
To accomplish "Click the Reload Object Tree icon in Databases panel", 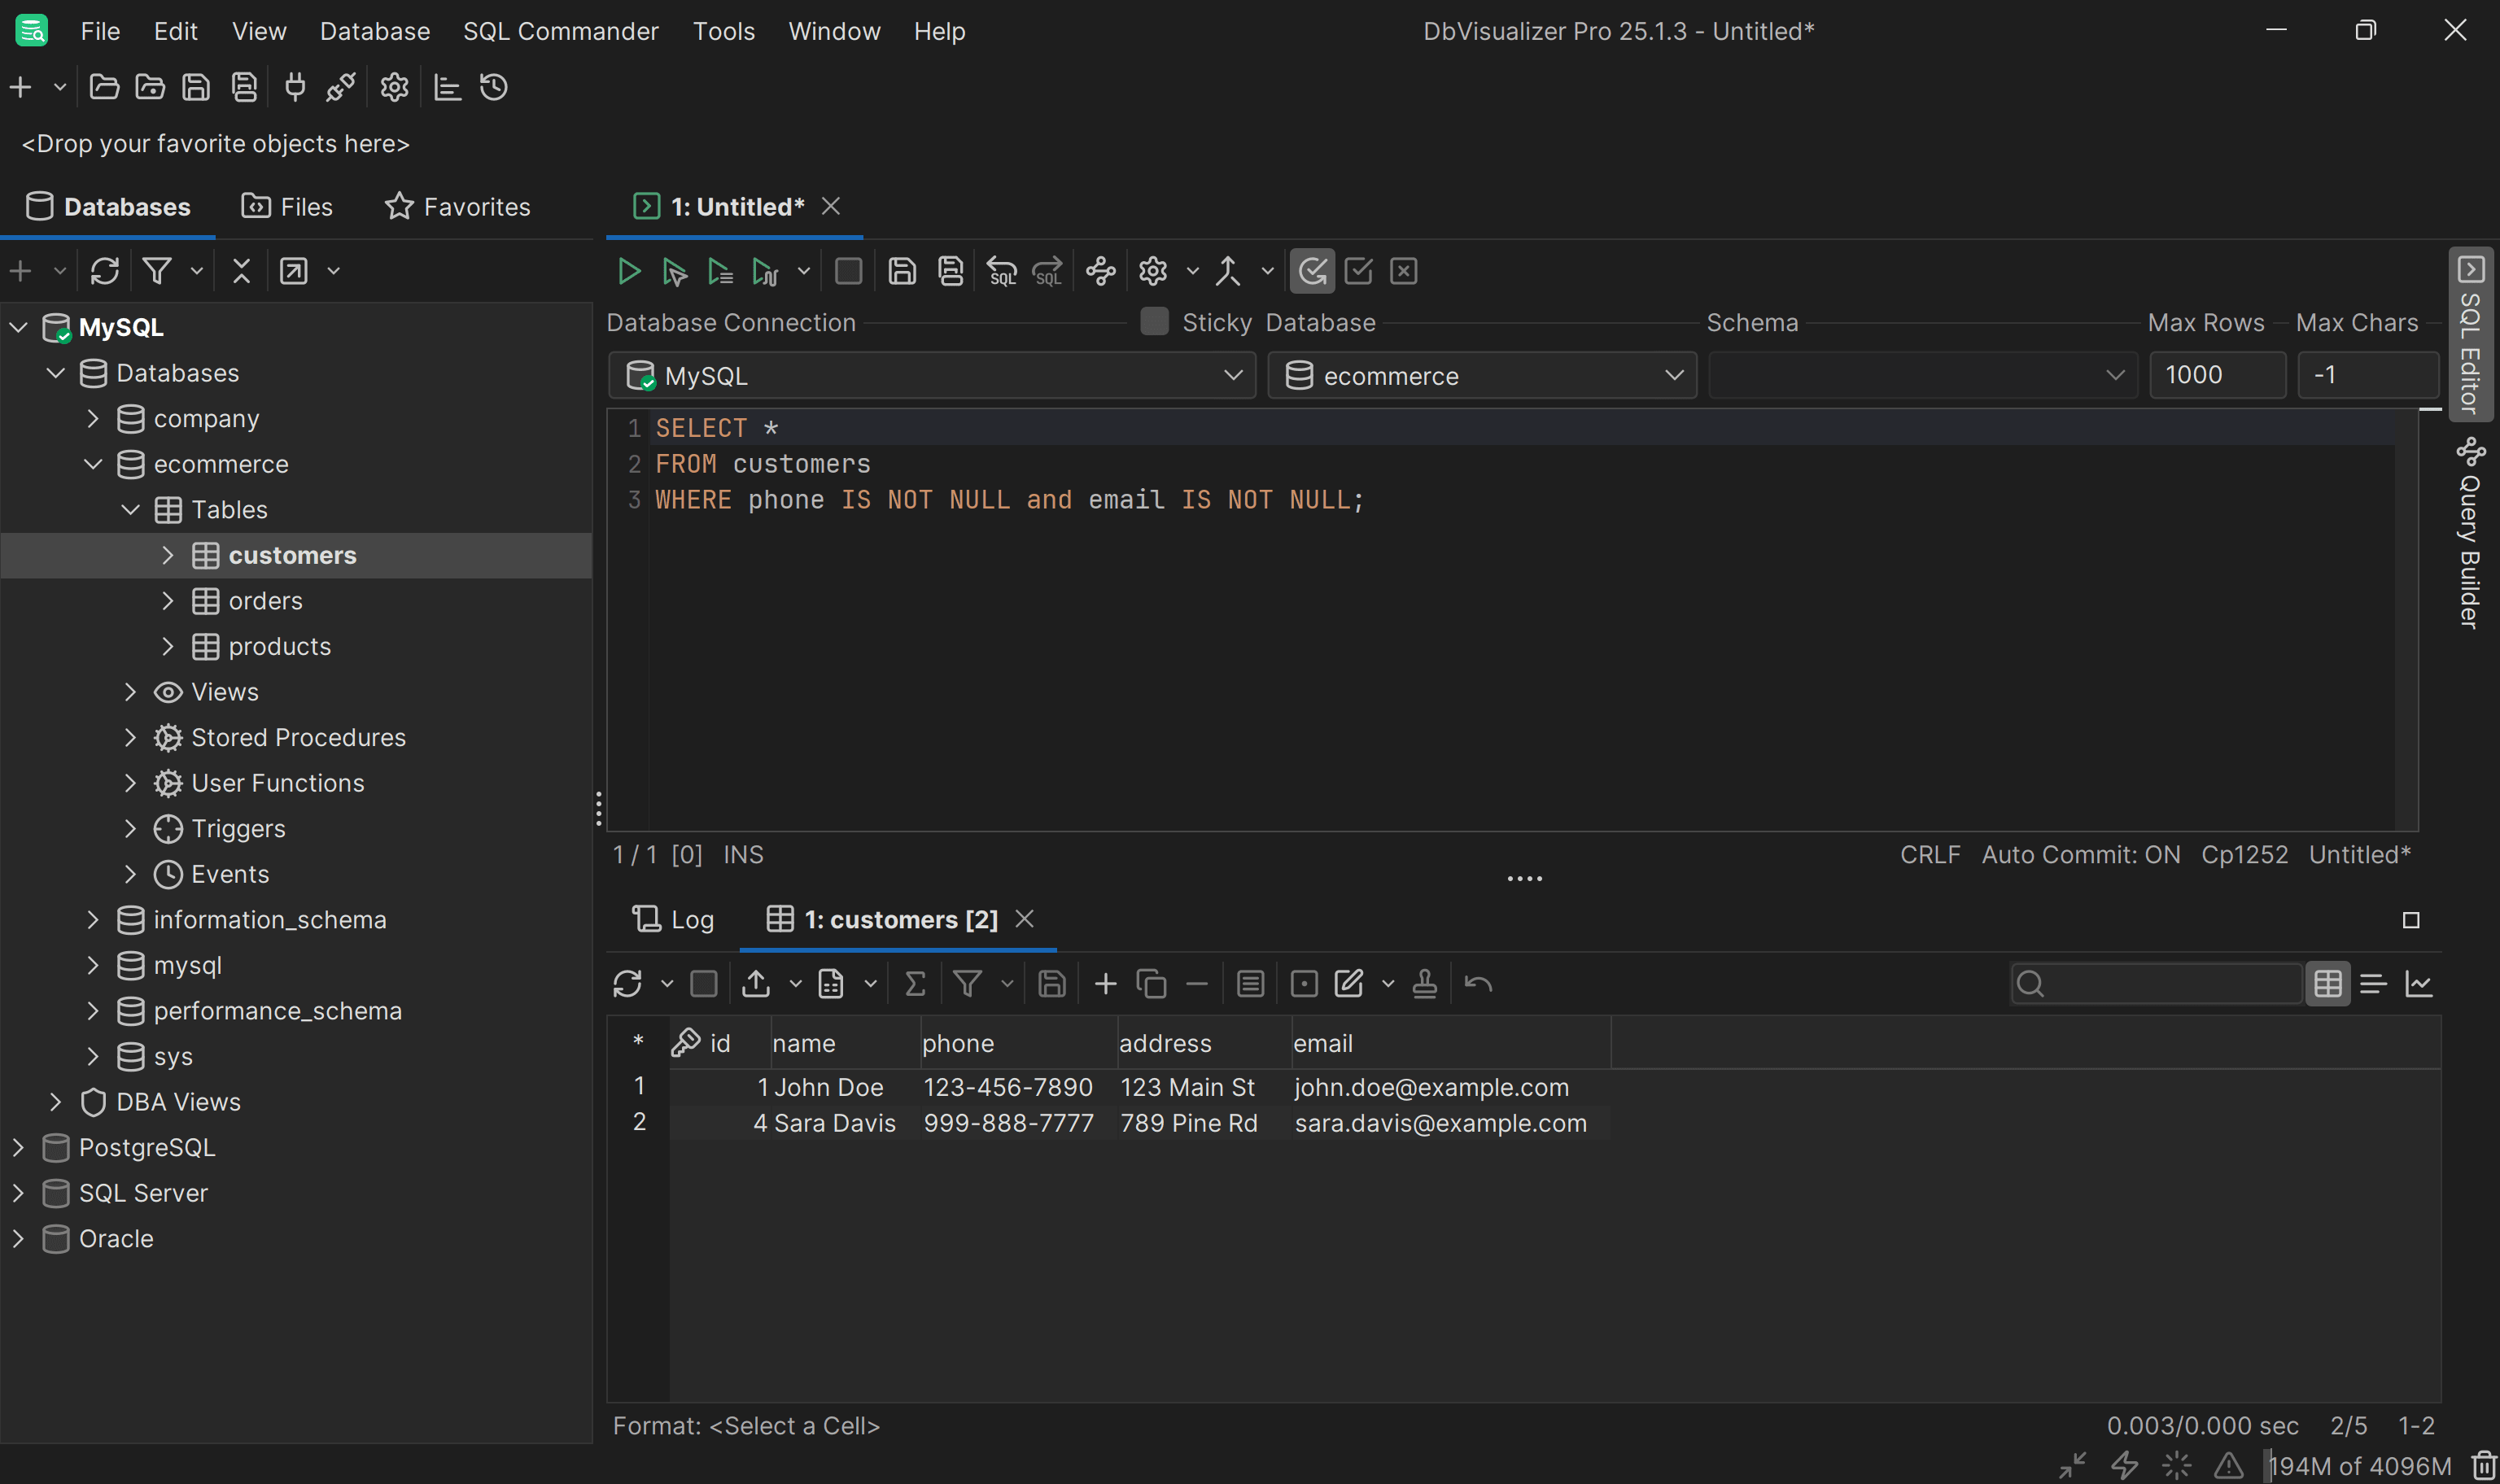I will [104, 271].
